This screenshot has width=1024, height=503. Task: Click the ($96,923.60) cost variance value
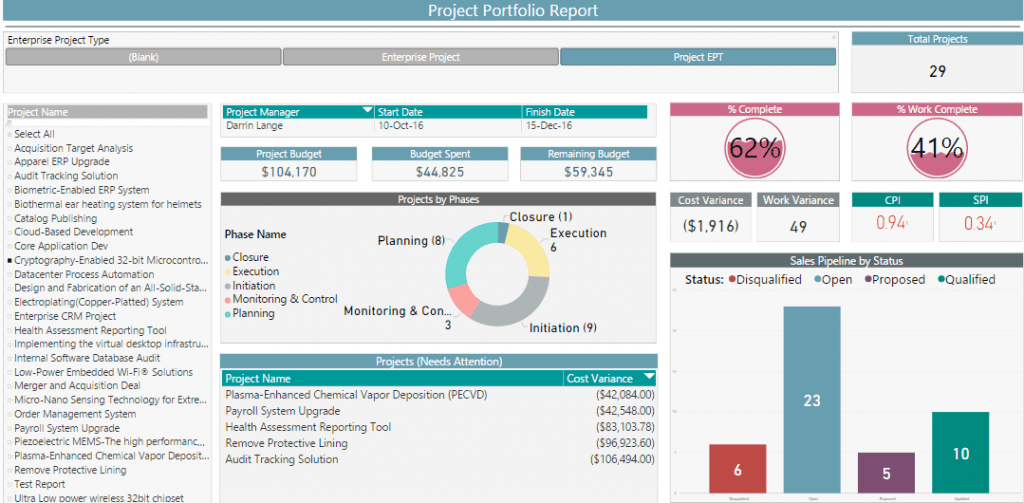[x=625, y=444]
